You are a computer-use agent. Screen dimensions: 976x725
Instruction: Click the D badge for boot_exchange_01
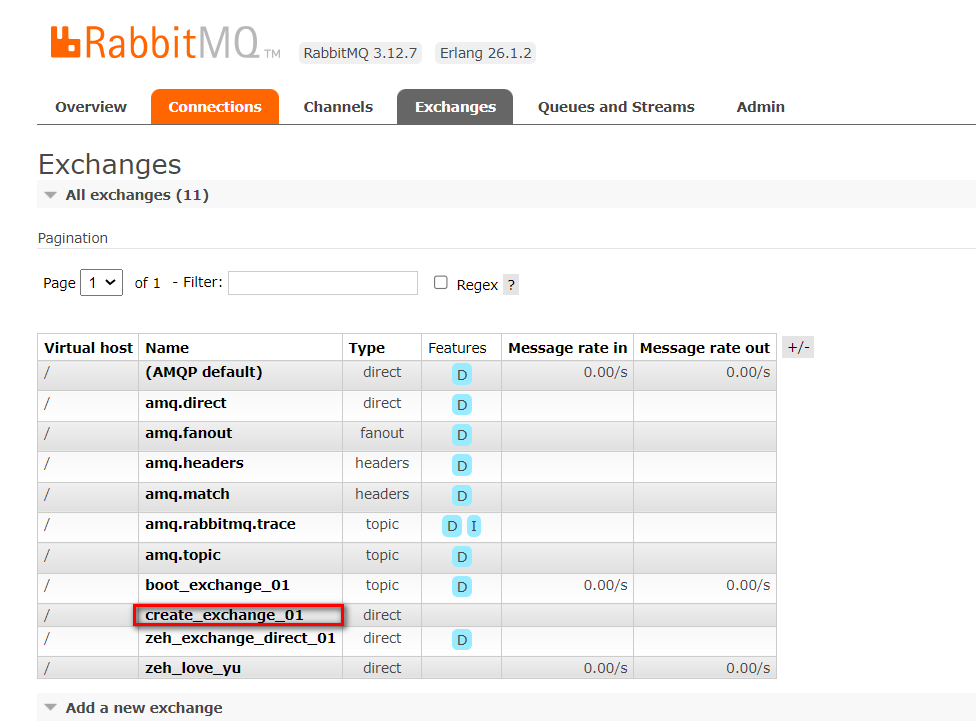click(x=462, y=587)
